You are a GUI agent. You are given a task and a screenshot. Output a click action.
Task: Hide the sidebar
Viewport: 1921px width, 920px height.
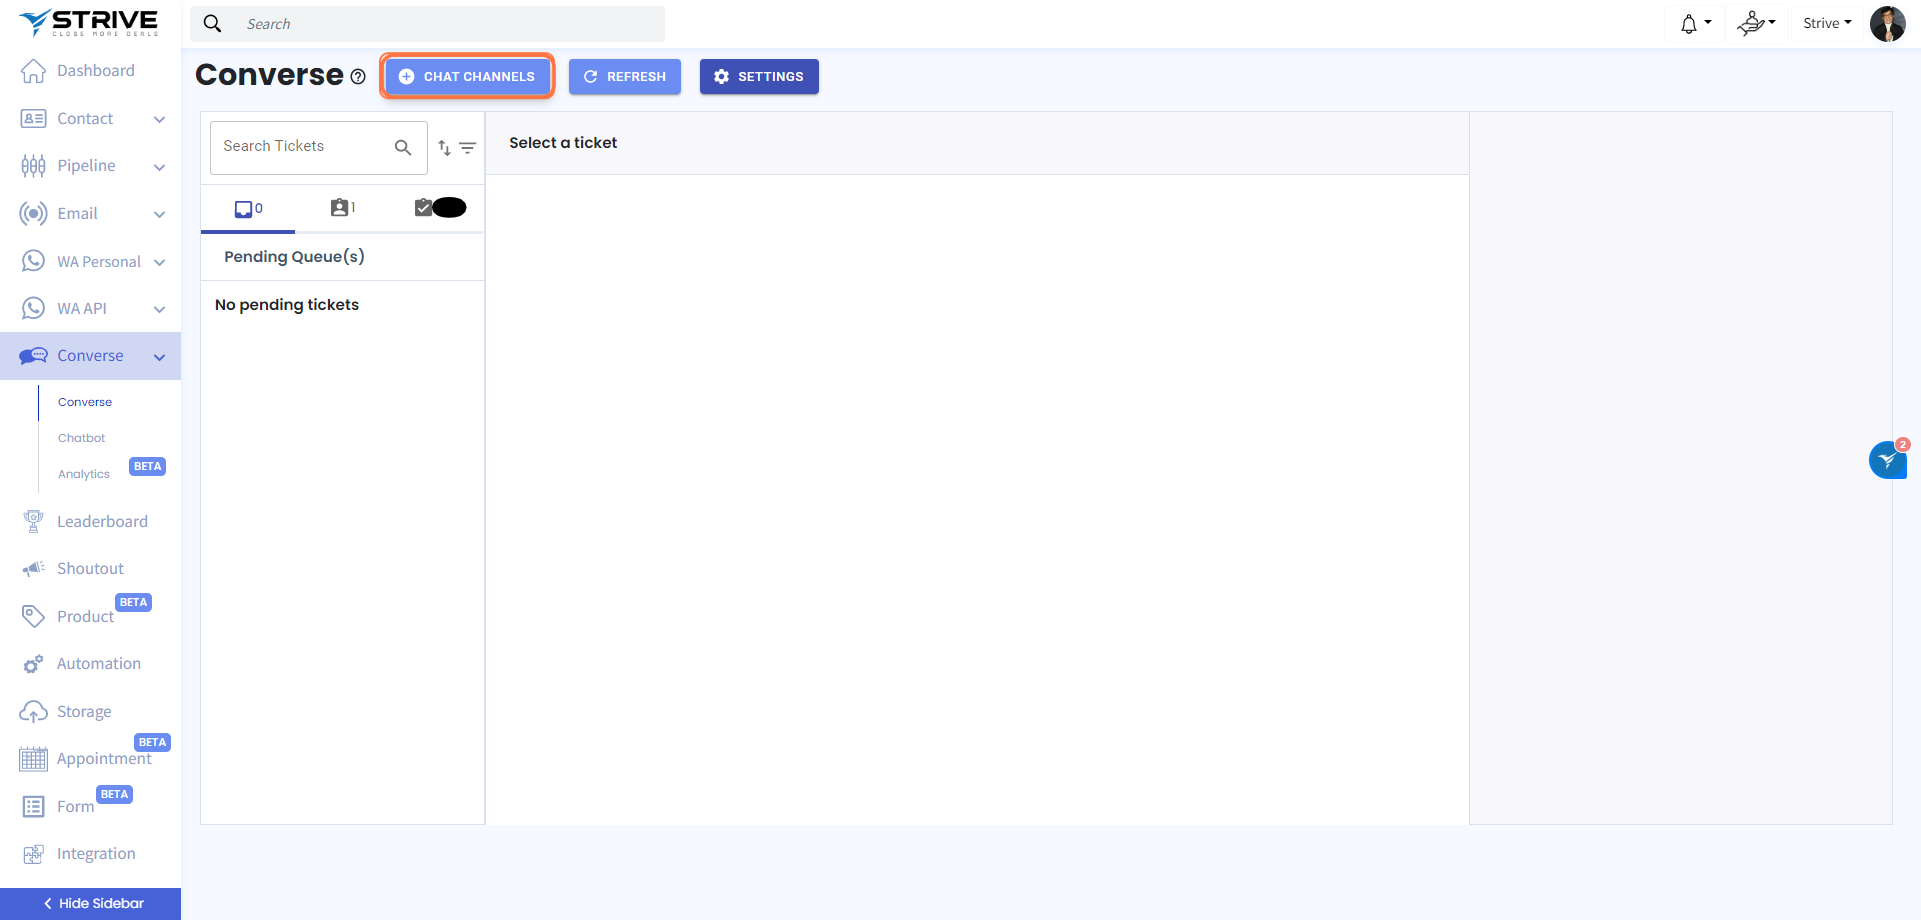tap(90, 903)
